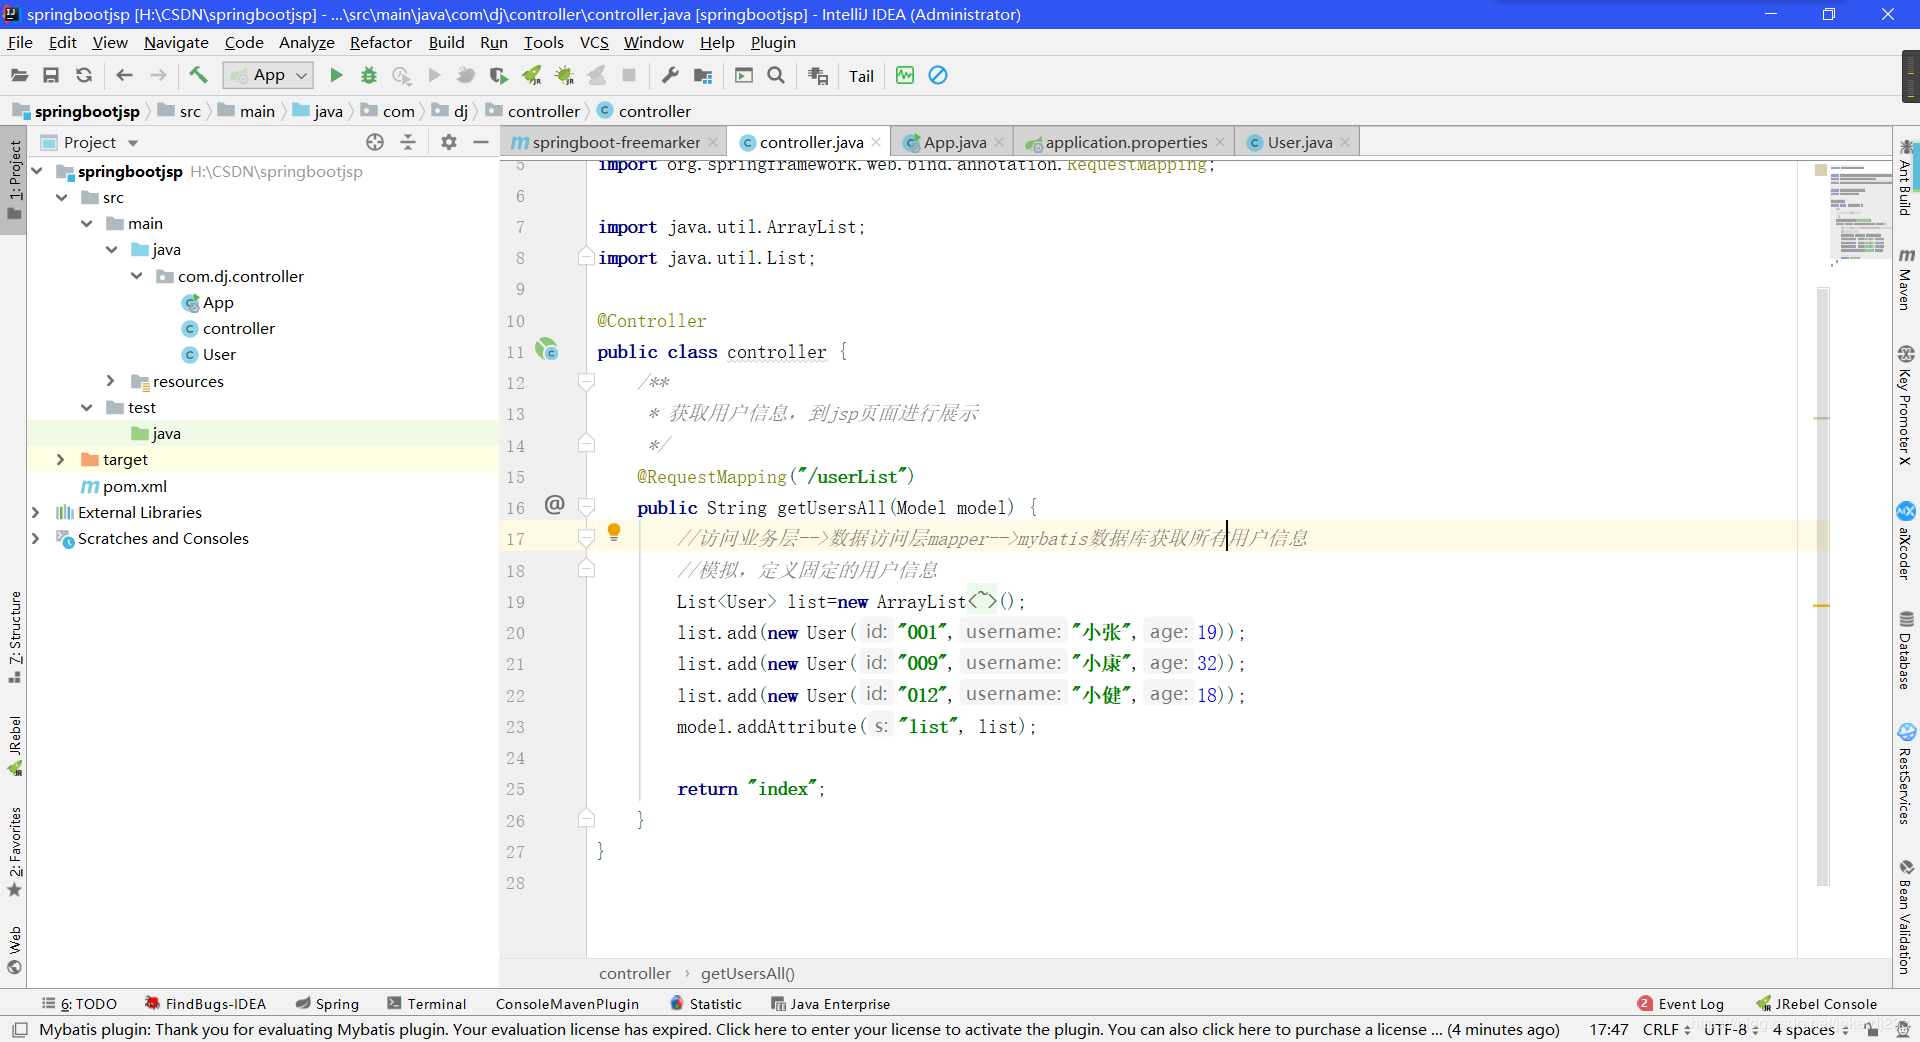The image size is (1920, 1042).
Task: Collapse the src folder node
Action: [62, 197]
